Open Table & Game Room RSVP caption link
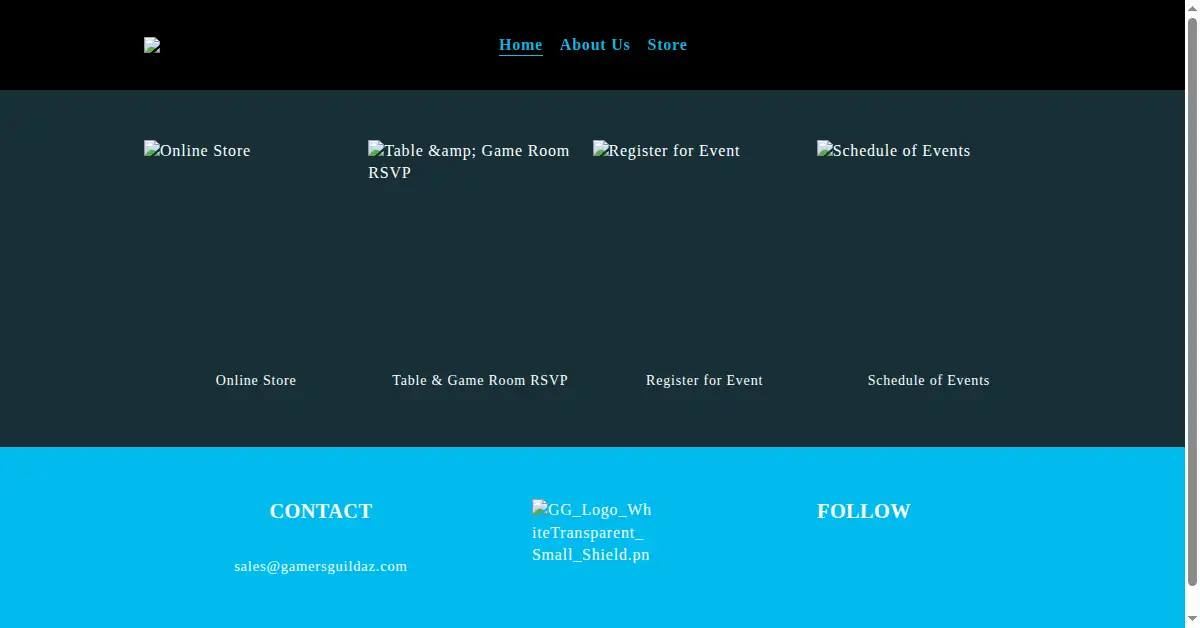Viewport: 1200px width, 628px height. click(480, 381)
